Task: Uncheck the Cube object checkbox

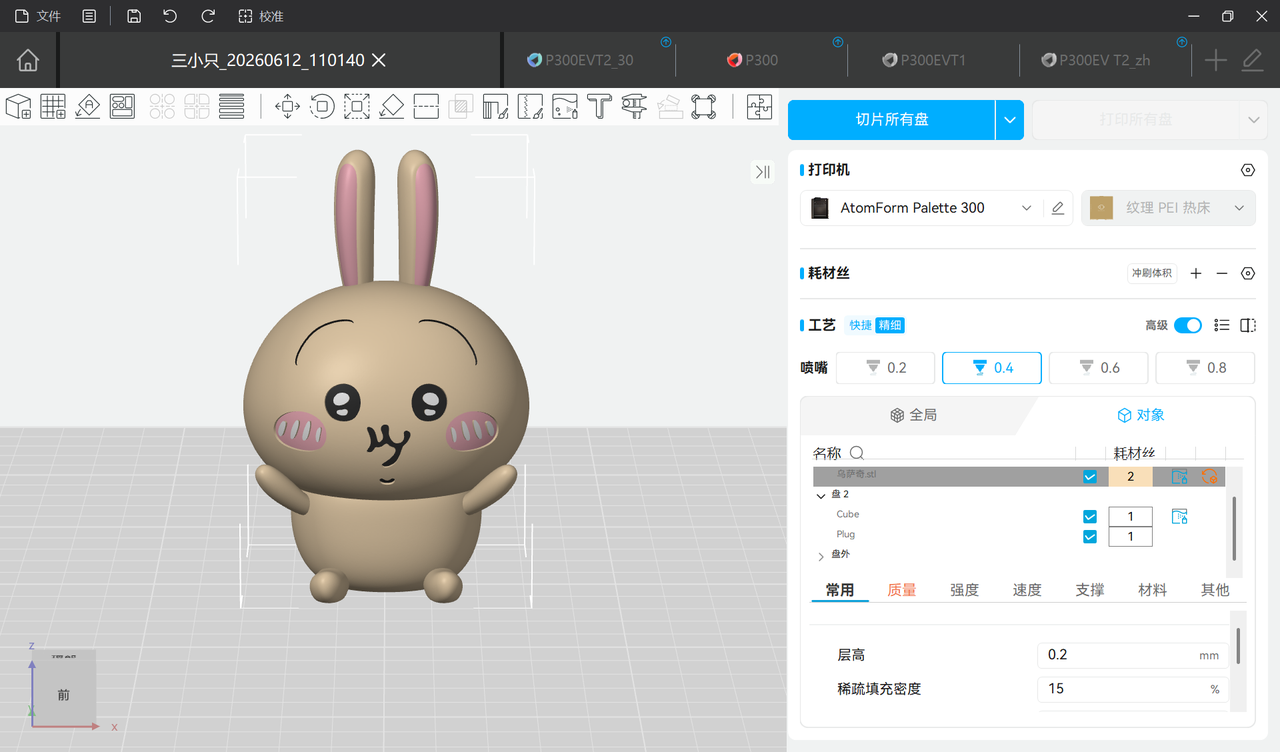Action: coord(1090,517)
